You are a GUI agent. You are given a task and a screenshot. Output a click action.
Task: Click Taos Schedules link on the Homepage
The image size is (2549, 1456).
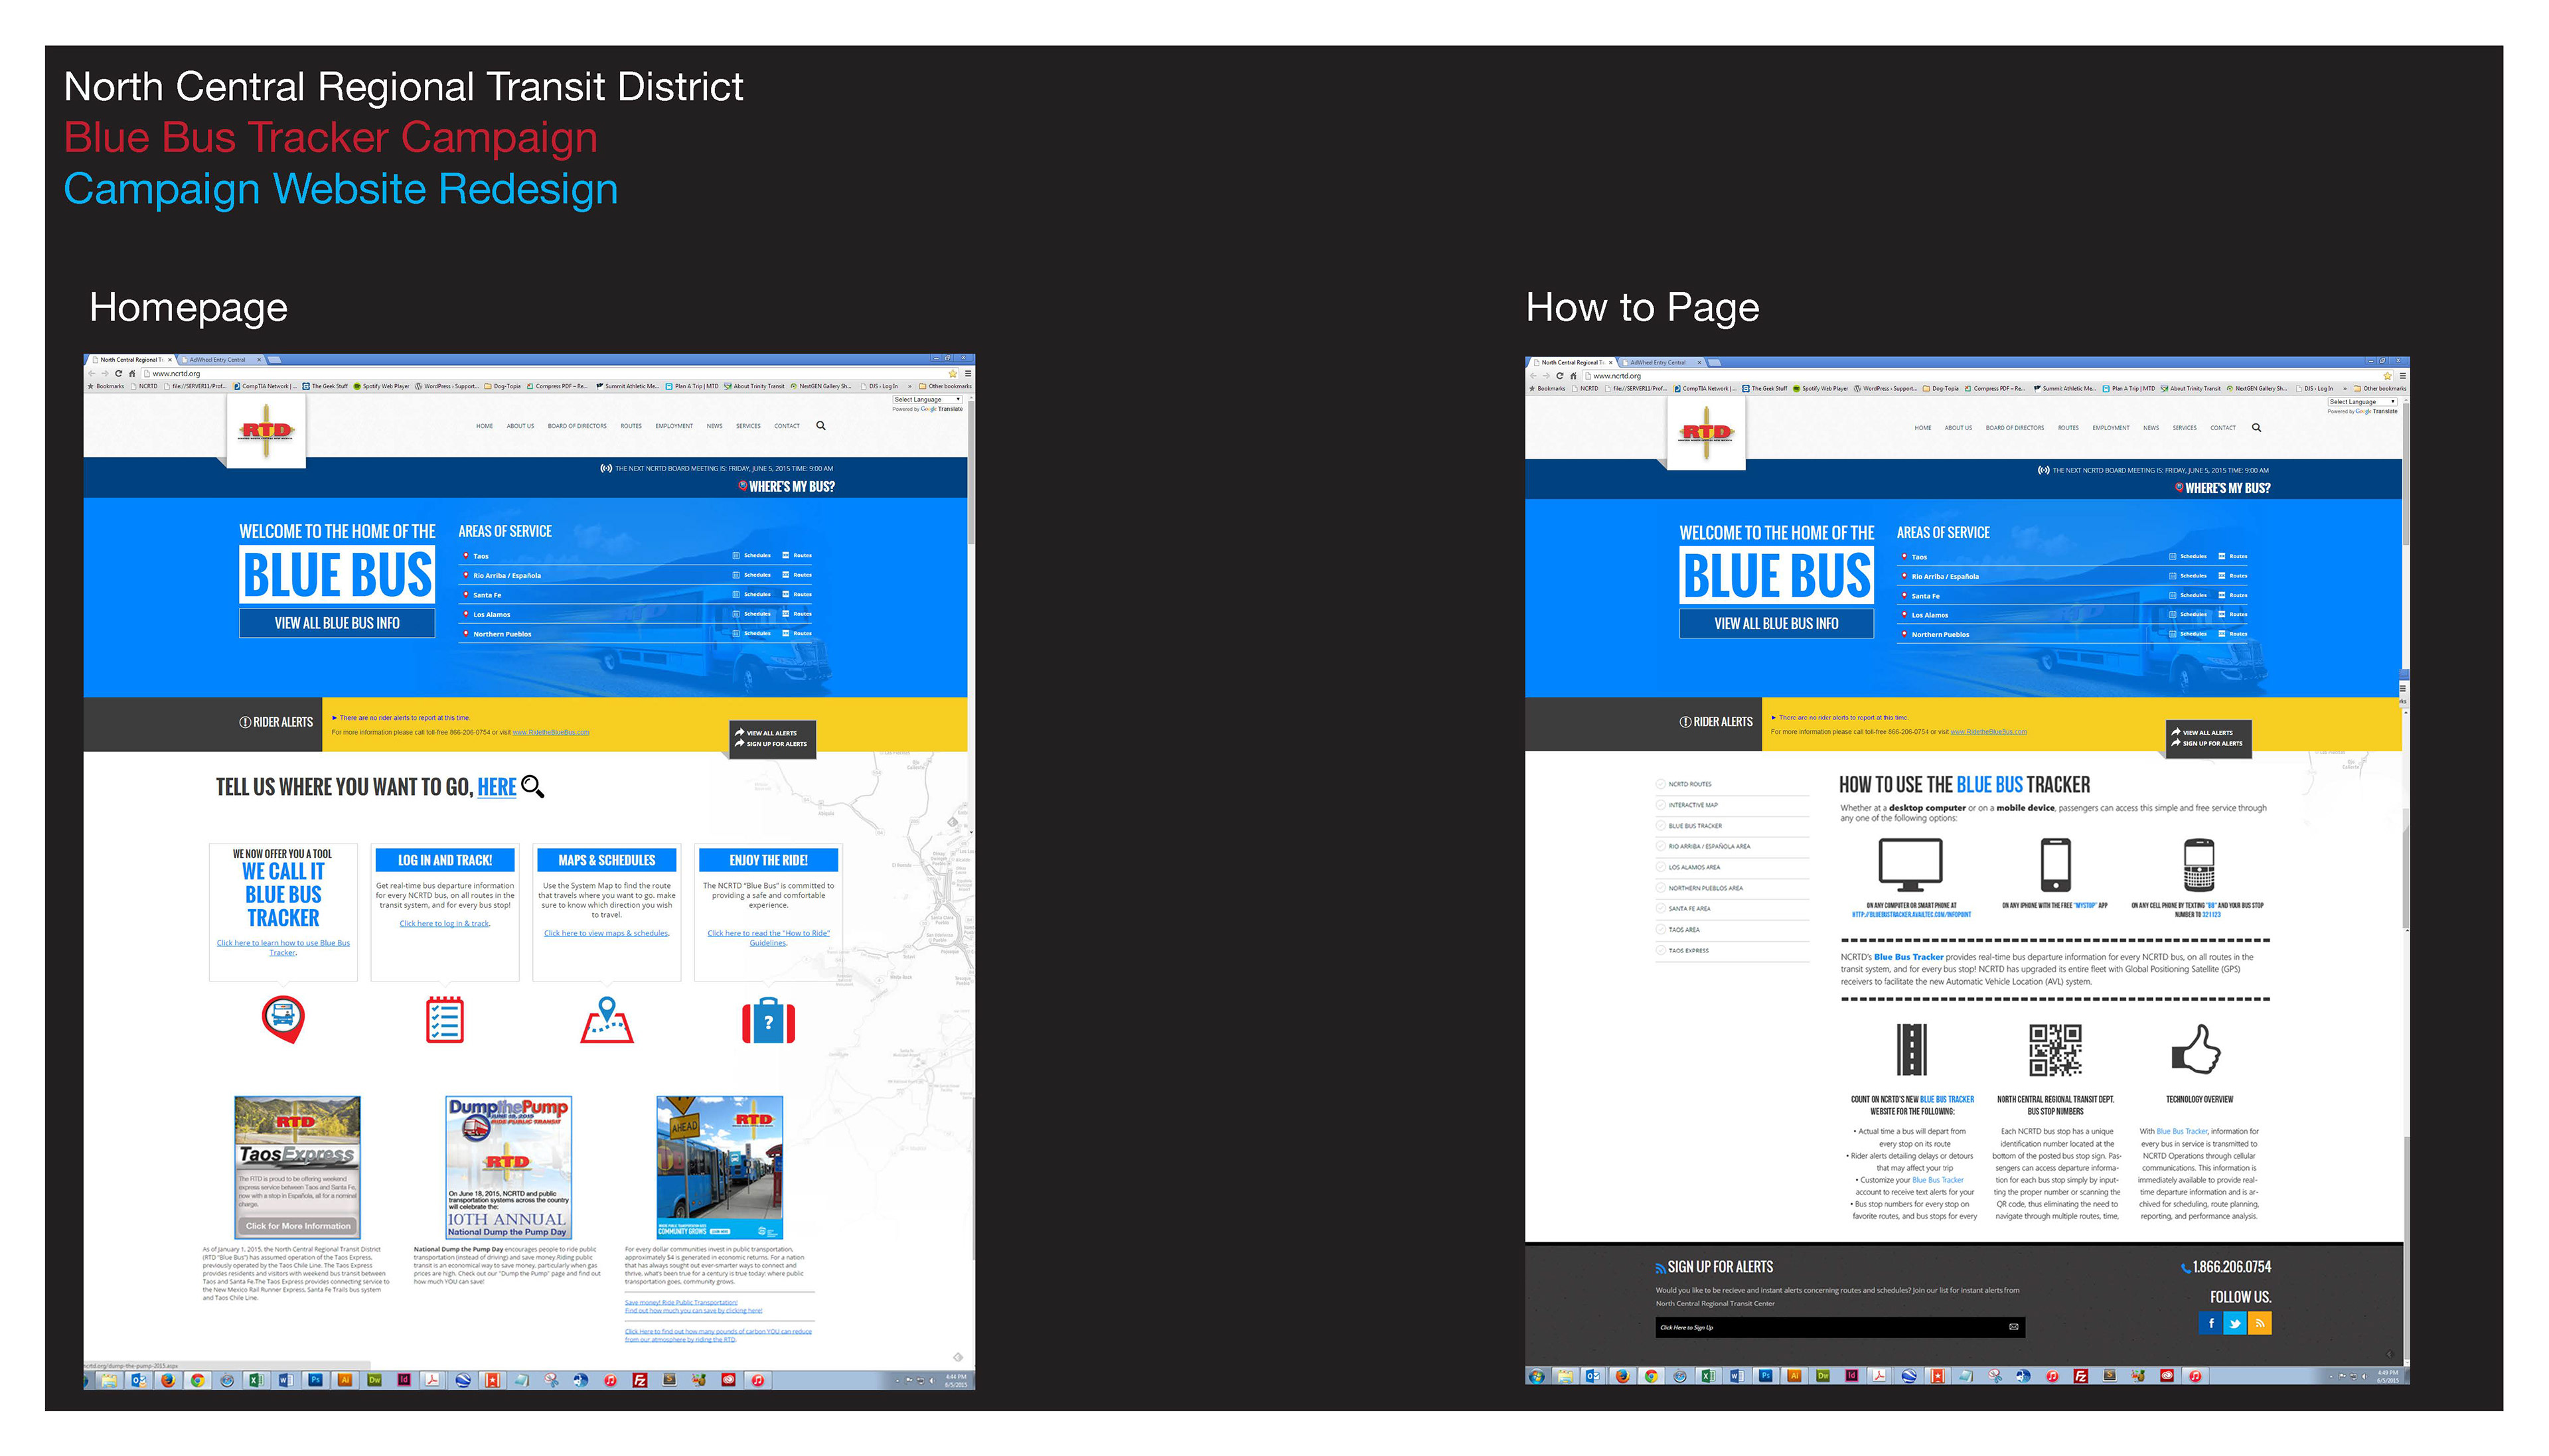751,556
